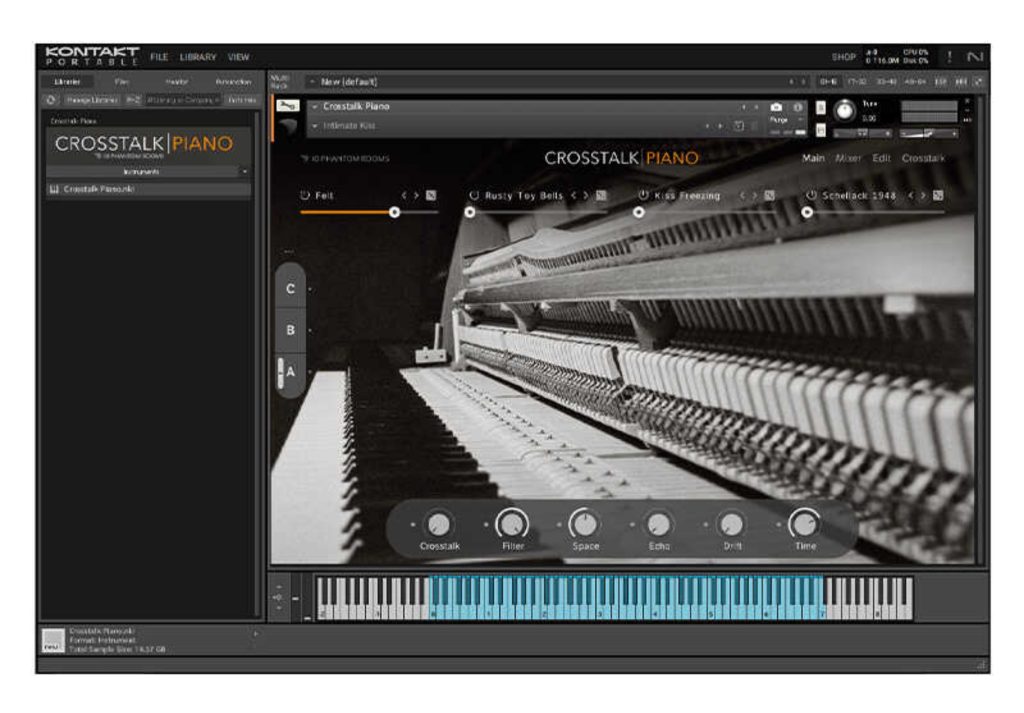1024x713 pixels.
Task: Click the exclamation warning icon
Action: pyautogui.click(x=949, y=57)
